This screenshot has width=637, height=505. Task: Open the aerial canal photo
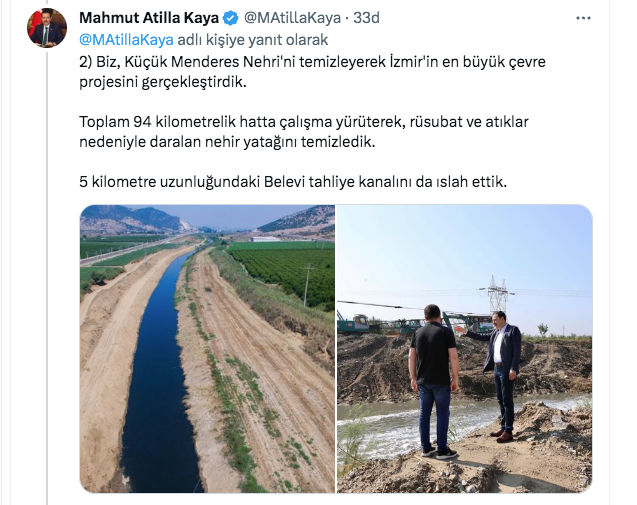pyautogui.click(x=207, y=349)
